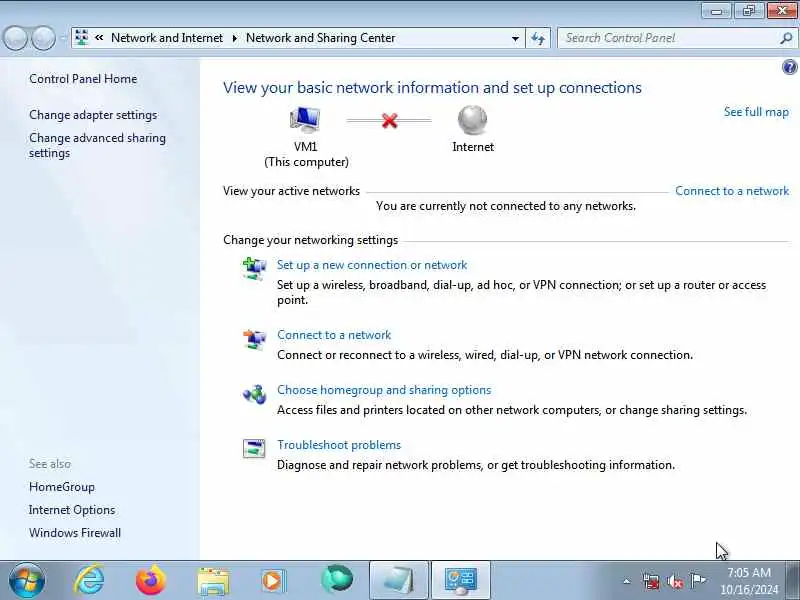Open the Windows Start menu
This screenshot has width=800, height=600.
click(x=27, y=581)
